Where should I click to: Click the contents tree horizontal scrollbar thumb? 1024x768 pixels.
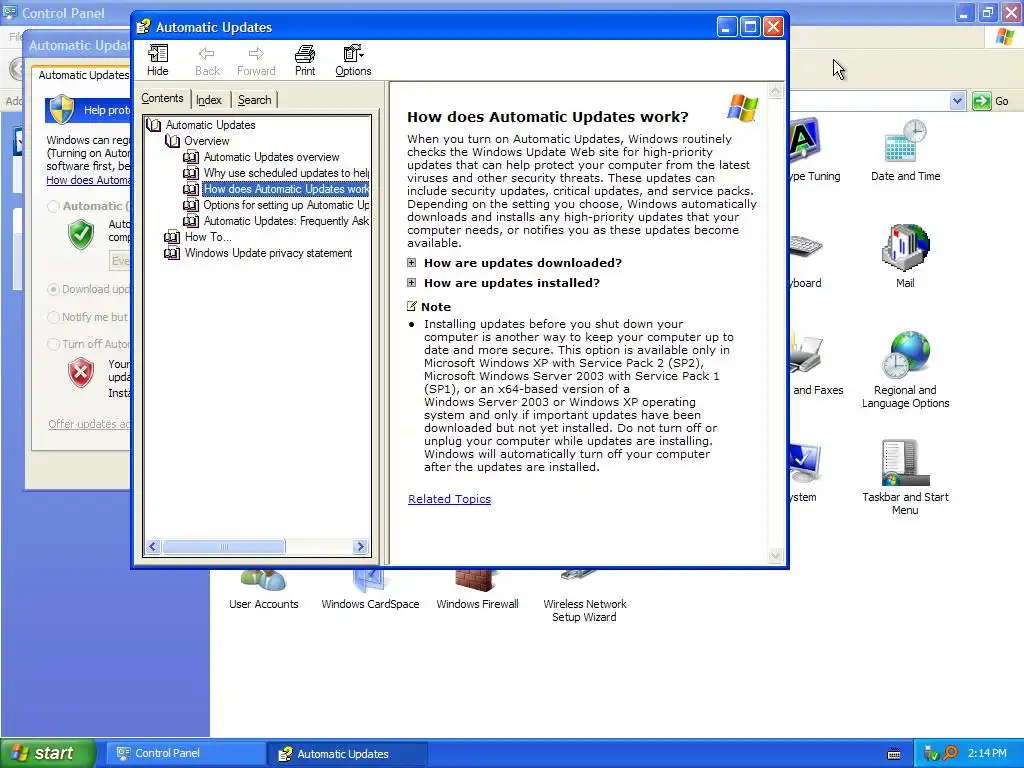tap(224, 547)
